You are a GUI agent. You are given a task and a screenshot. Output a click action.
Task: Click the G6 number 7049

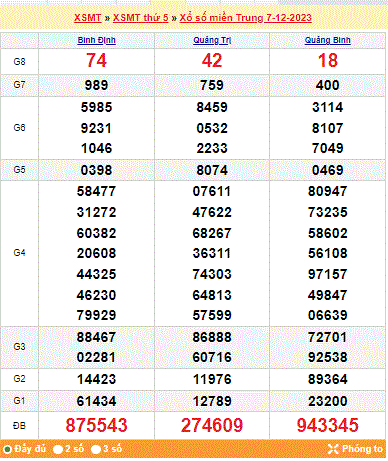pyautogui.click(x=328, y=148)
